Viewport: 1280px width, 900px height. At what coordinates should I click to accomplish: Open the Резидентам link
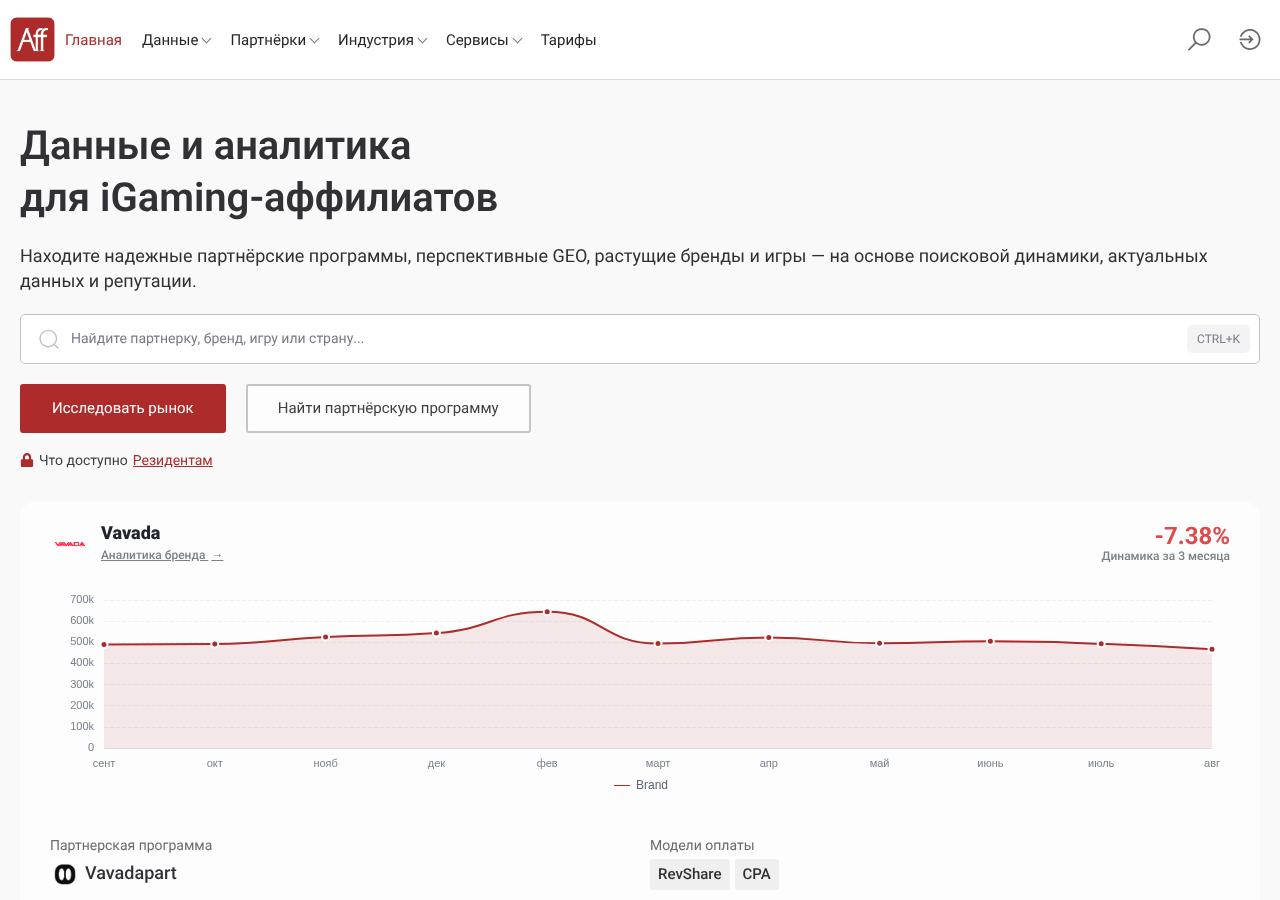click(173, 460)
